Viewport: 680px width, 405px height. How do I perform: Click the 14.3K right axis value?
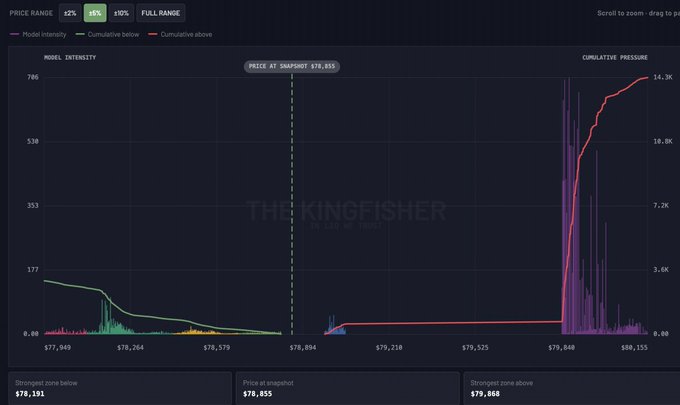(x=663, y=77)
